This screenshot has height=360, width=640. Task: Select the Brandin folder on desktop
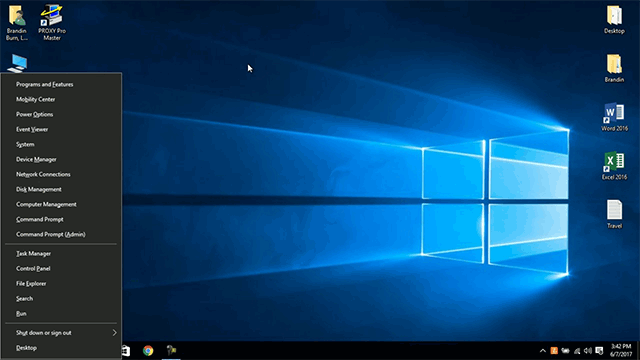click(614, 68)
